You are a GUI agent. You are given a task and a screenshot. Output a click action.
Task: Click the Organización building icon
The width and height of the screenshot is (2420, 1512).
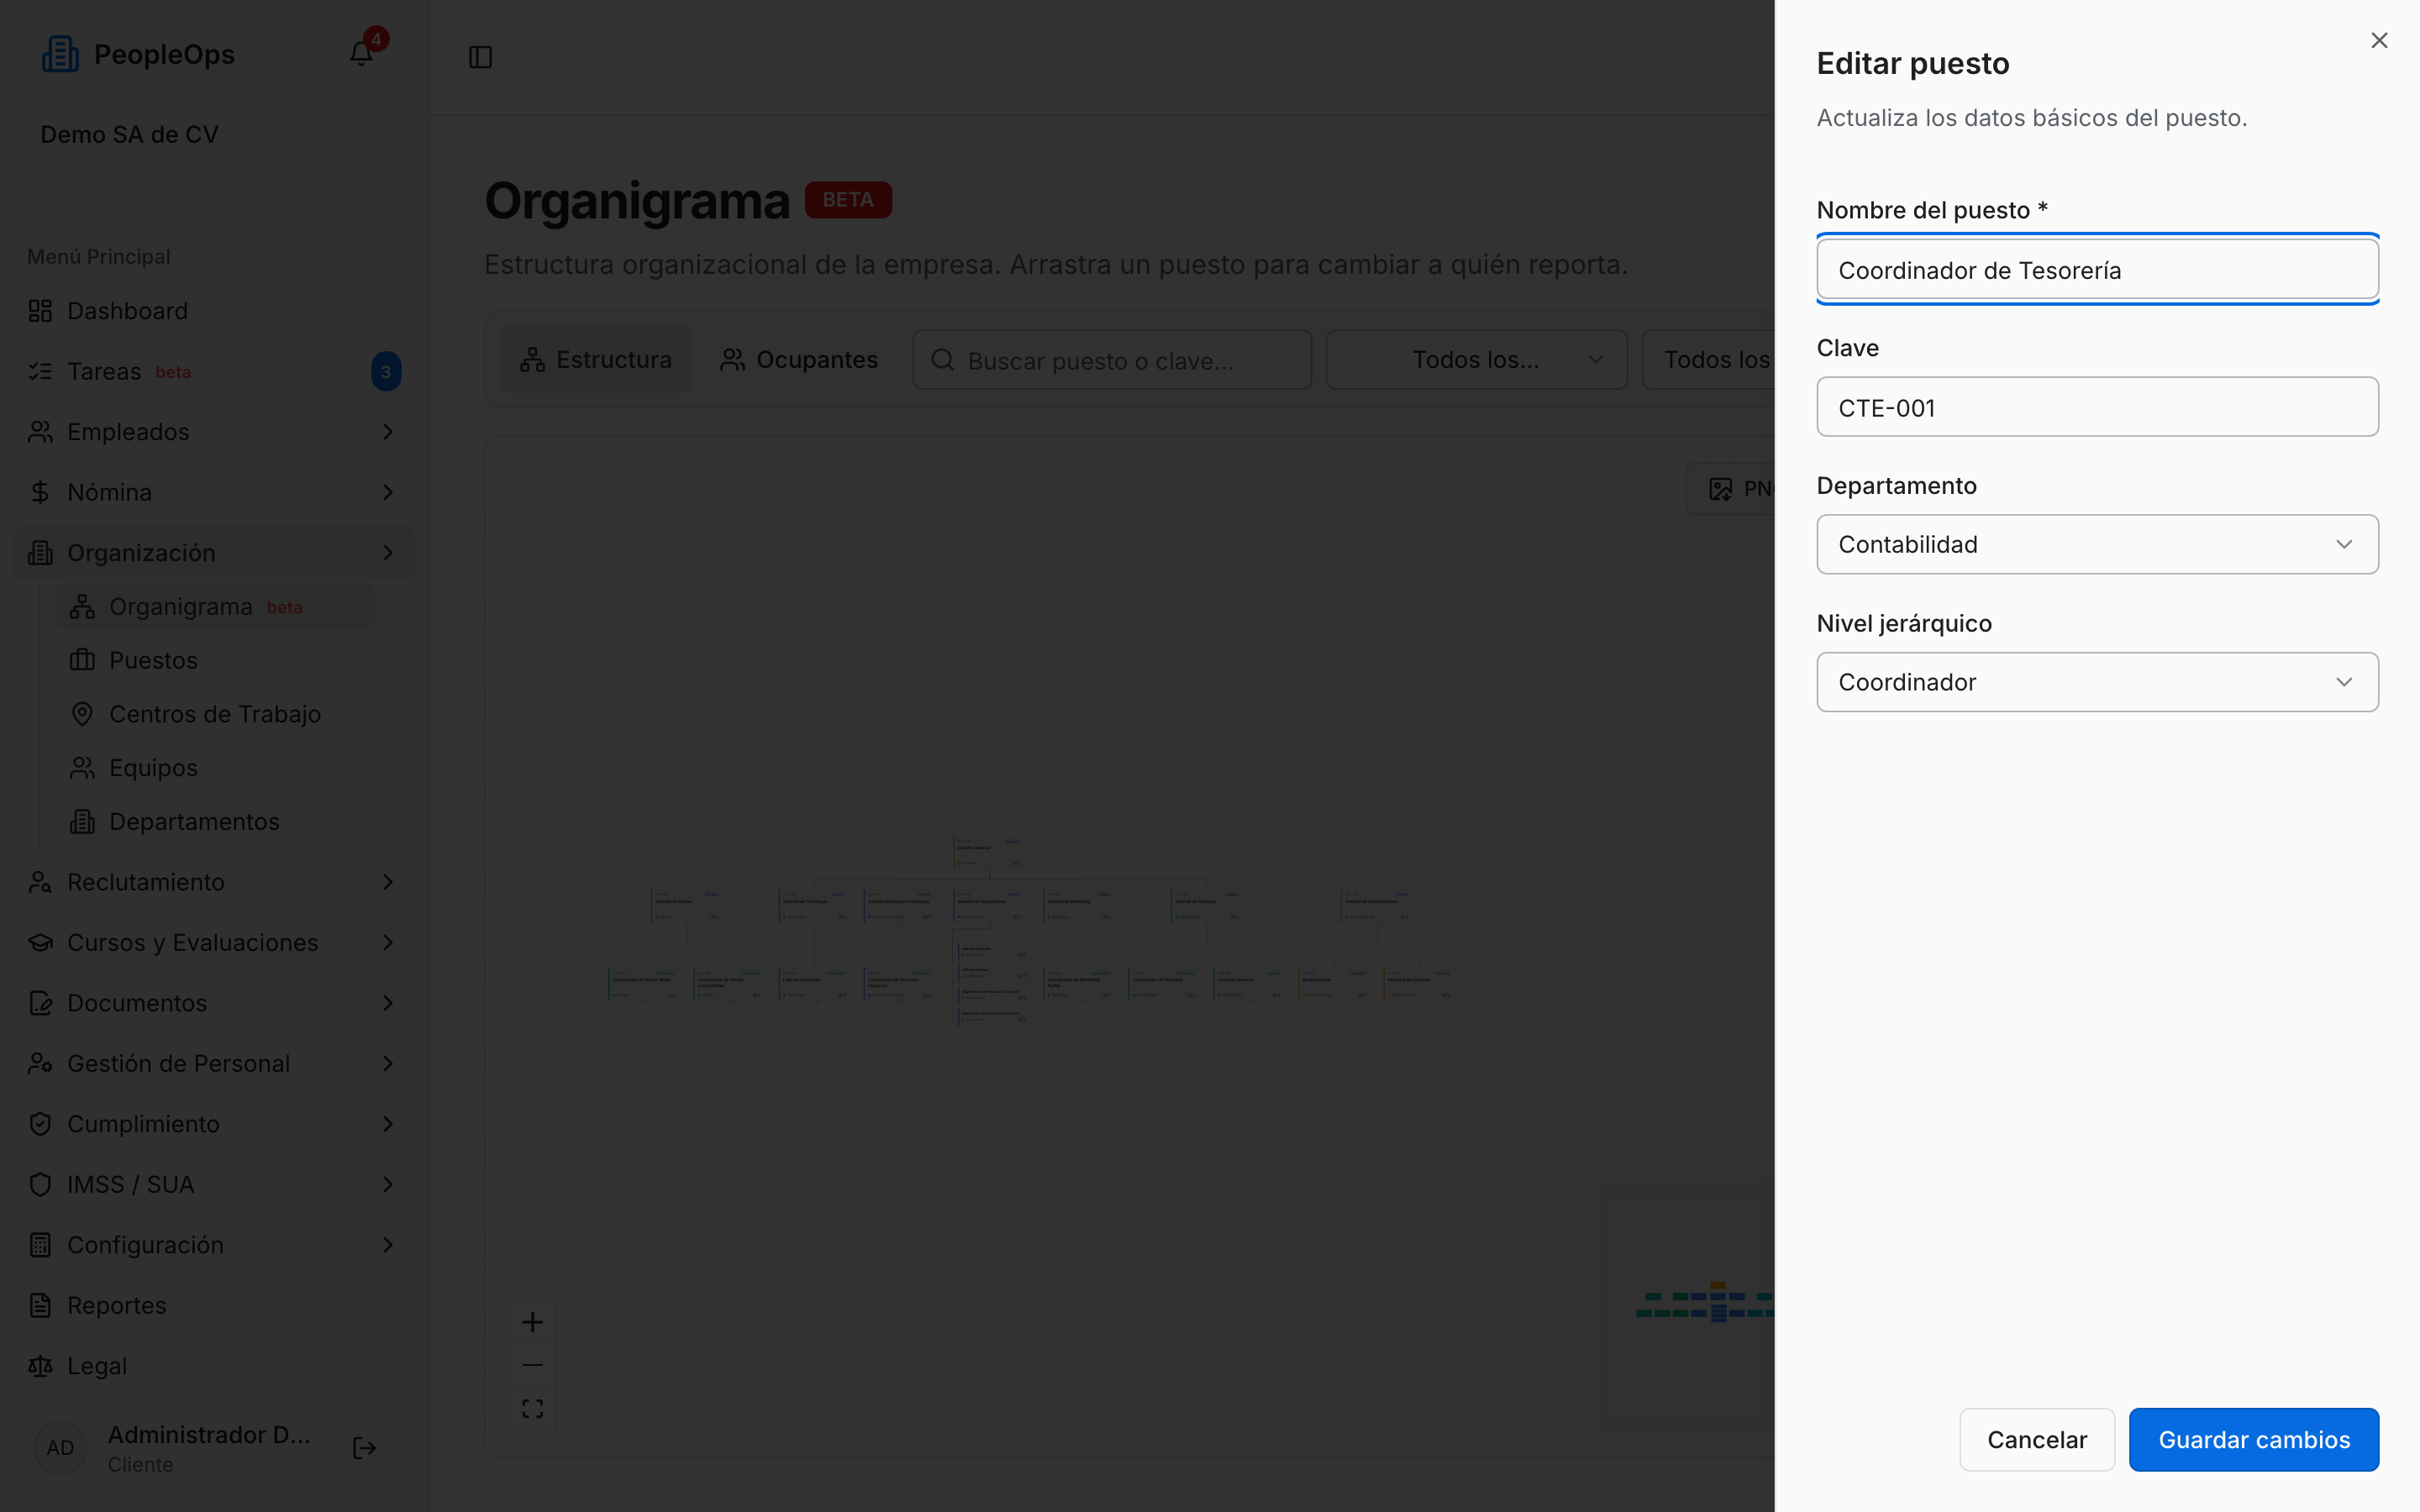coord(40,553)
